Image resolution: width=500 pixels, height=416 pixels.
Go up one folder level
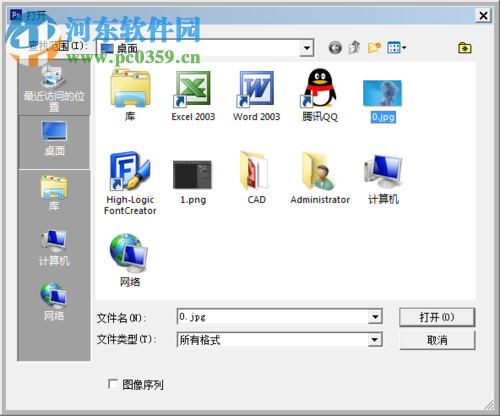pyautogui.click(x=354, y=47)
